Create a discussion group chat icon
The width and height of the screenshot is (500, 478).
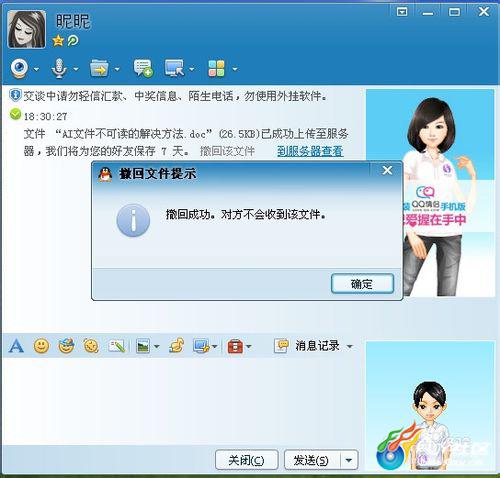pos(143,69)
